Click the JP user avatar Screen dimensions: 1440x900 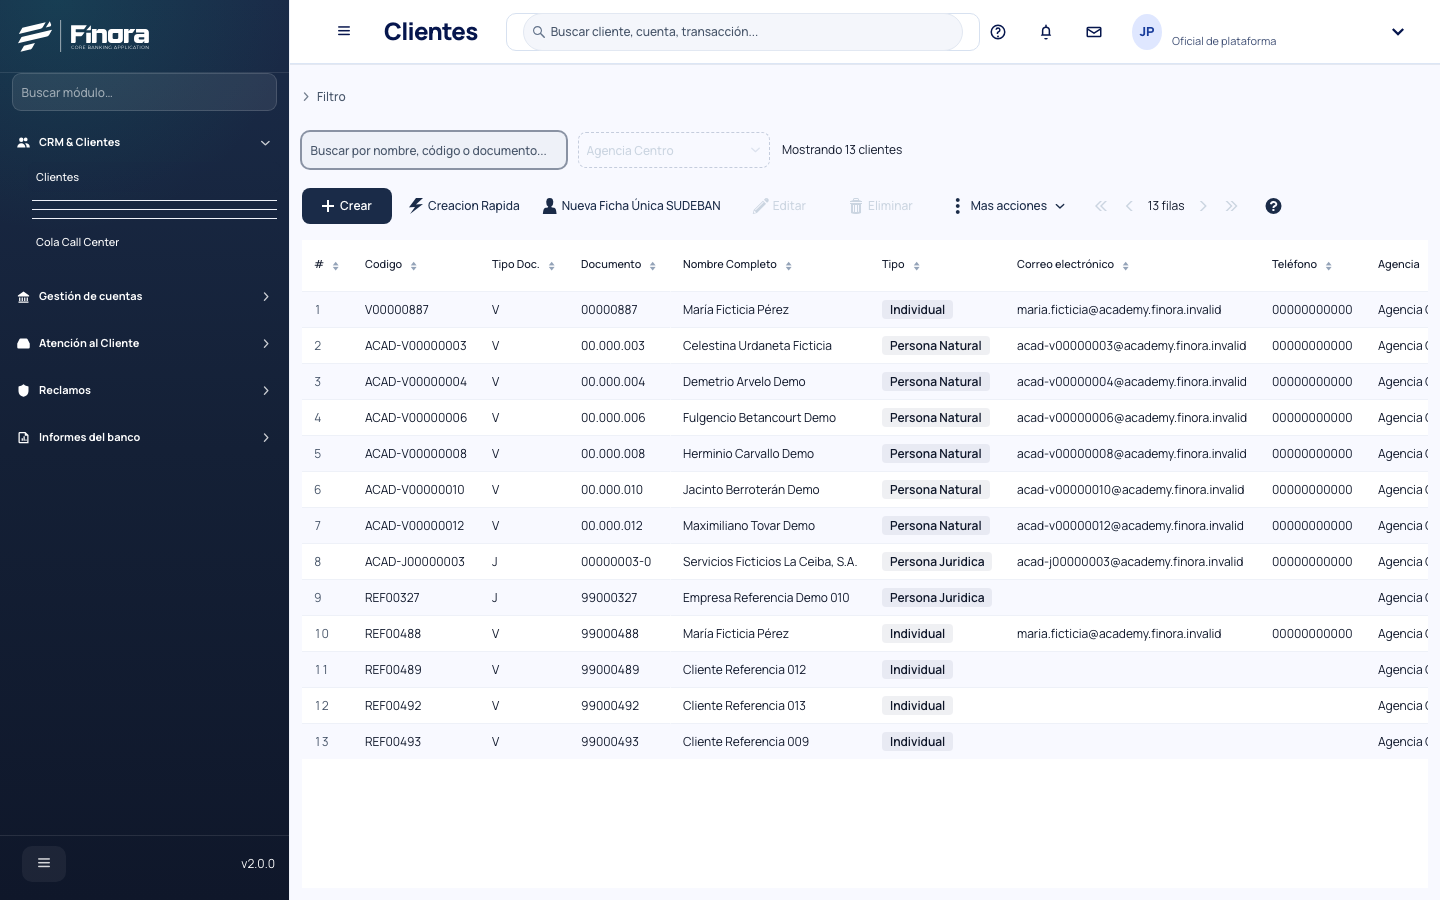coord(1147,32)
